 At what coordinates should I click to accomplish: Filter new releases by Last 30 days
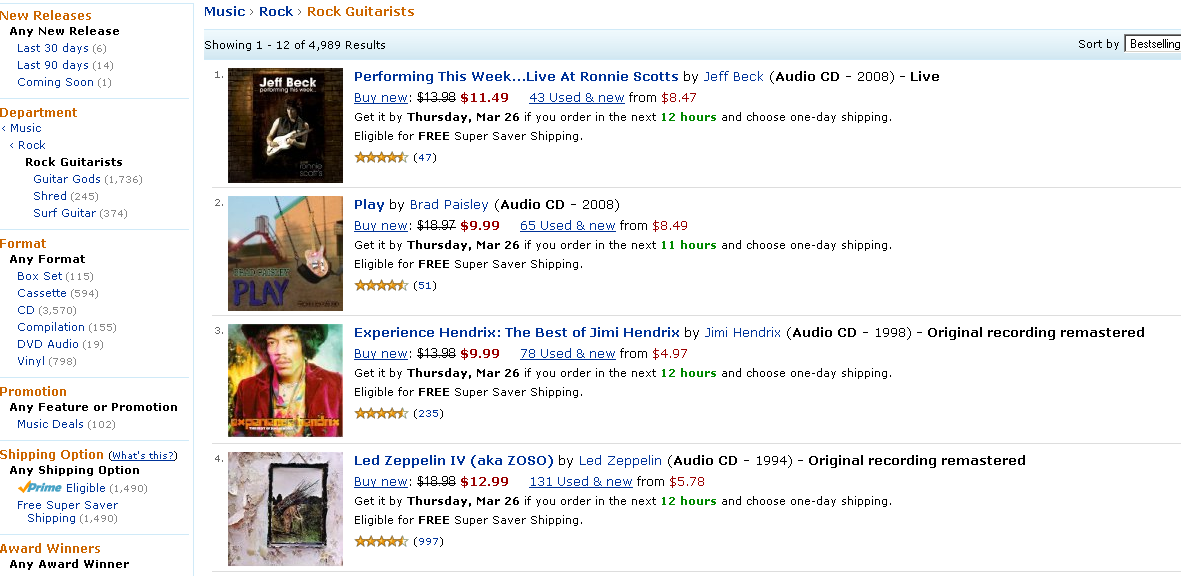coord(53,48)
